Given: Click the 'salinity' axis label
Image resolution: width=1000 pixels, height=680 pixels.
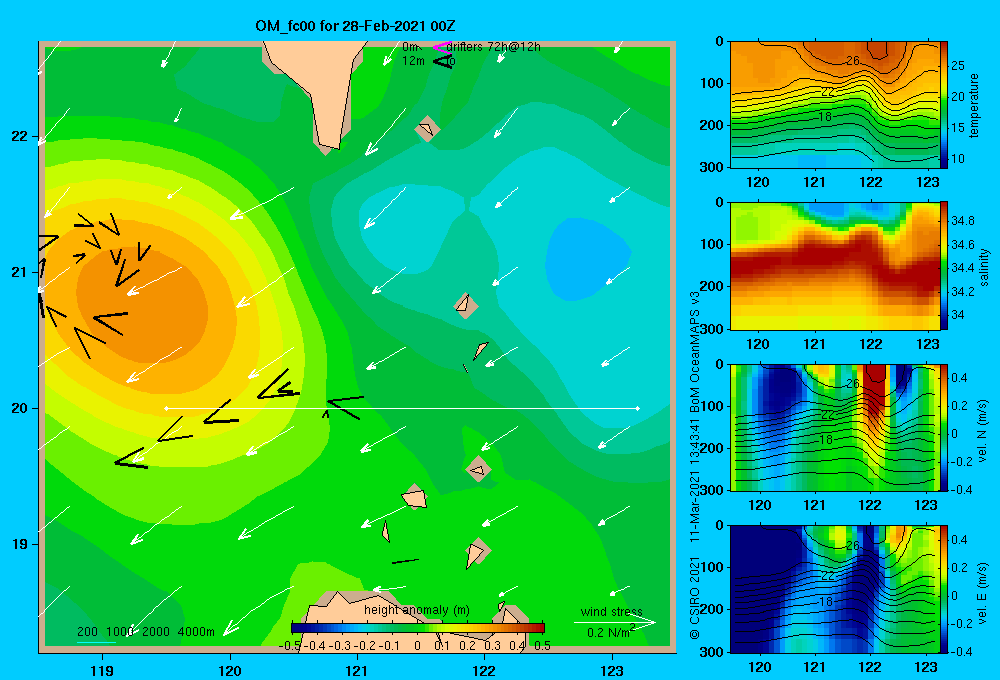Looking at the screenshot, I should [x=984, y=267].
